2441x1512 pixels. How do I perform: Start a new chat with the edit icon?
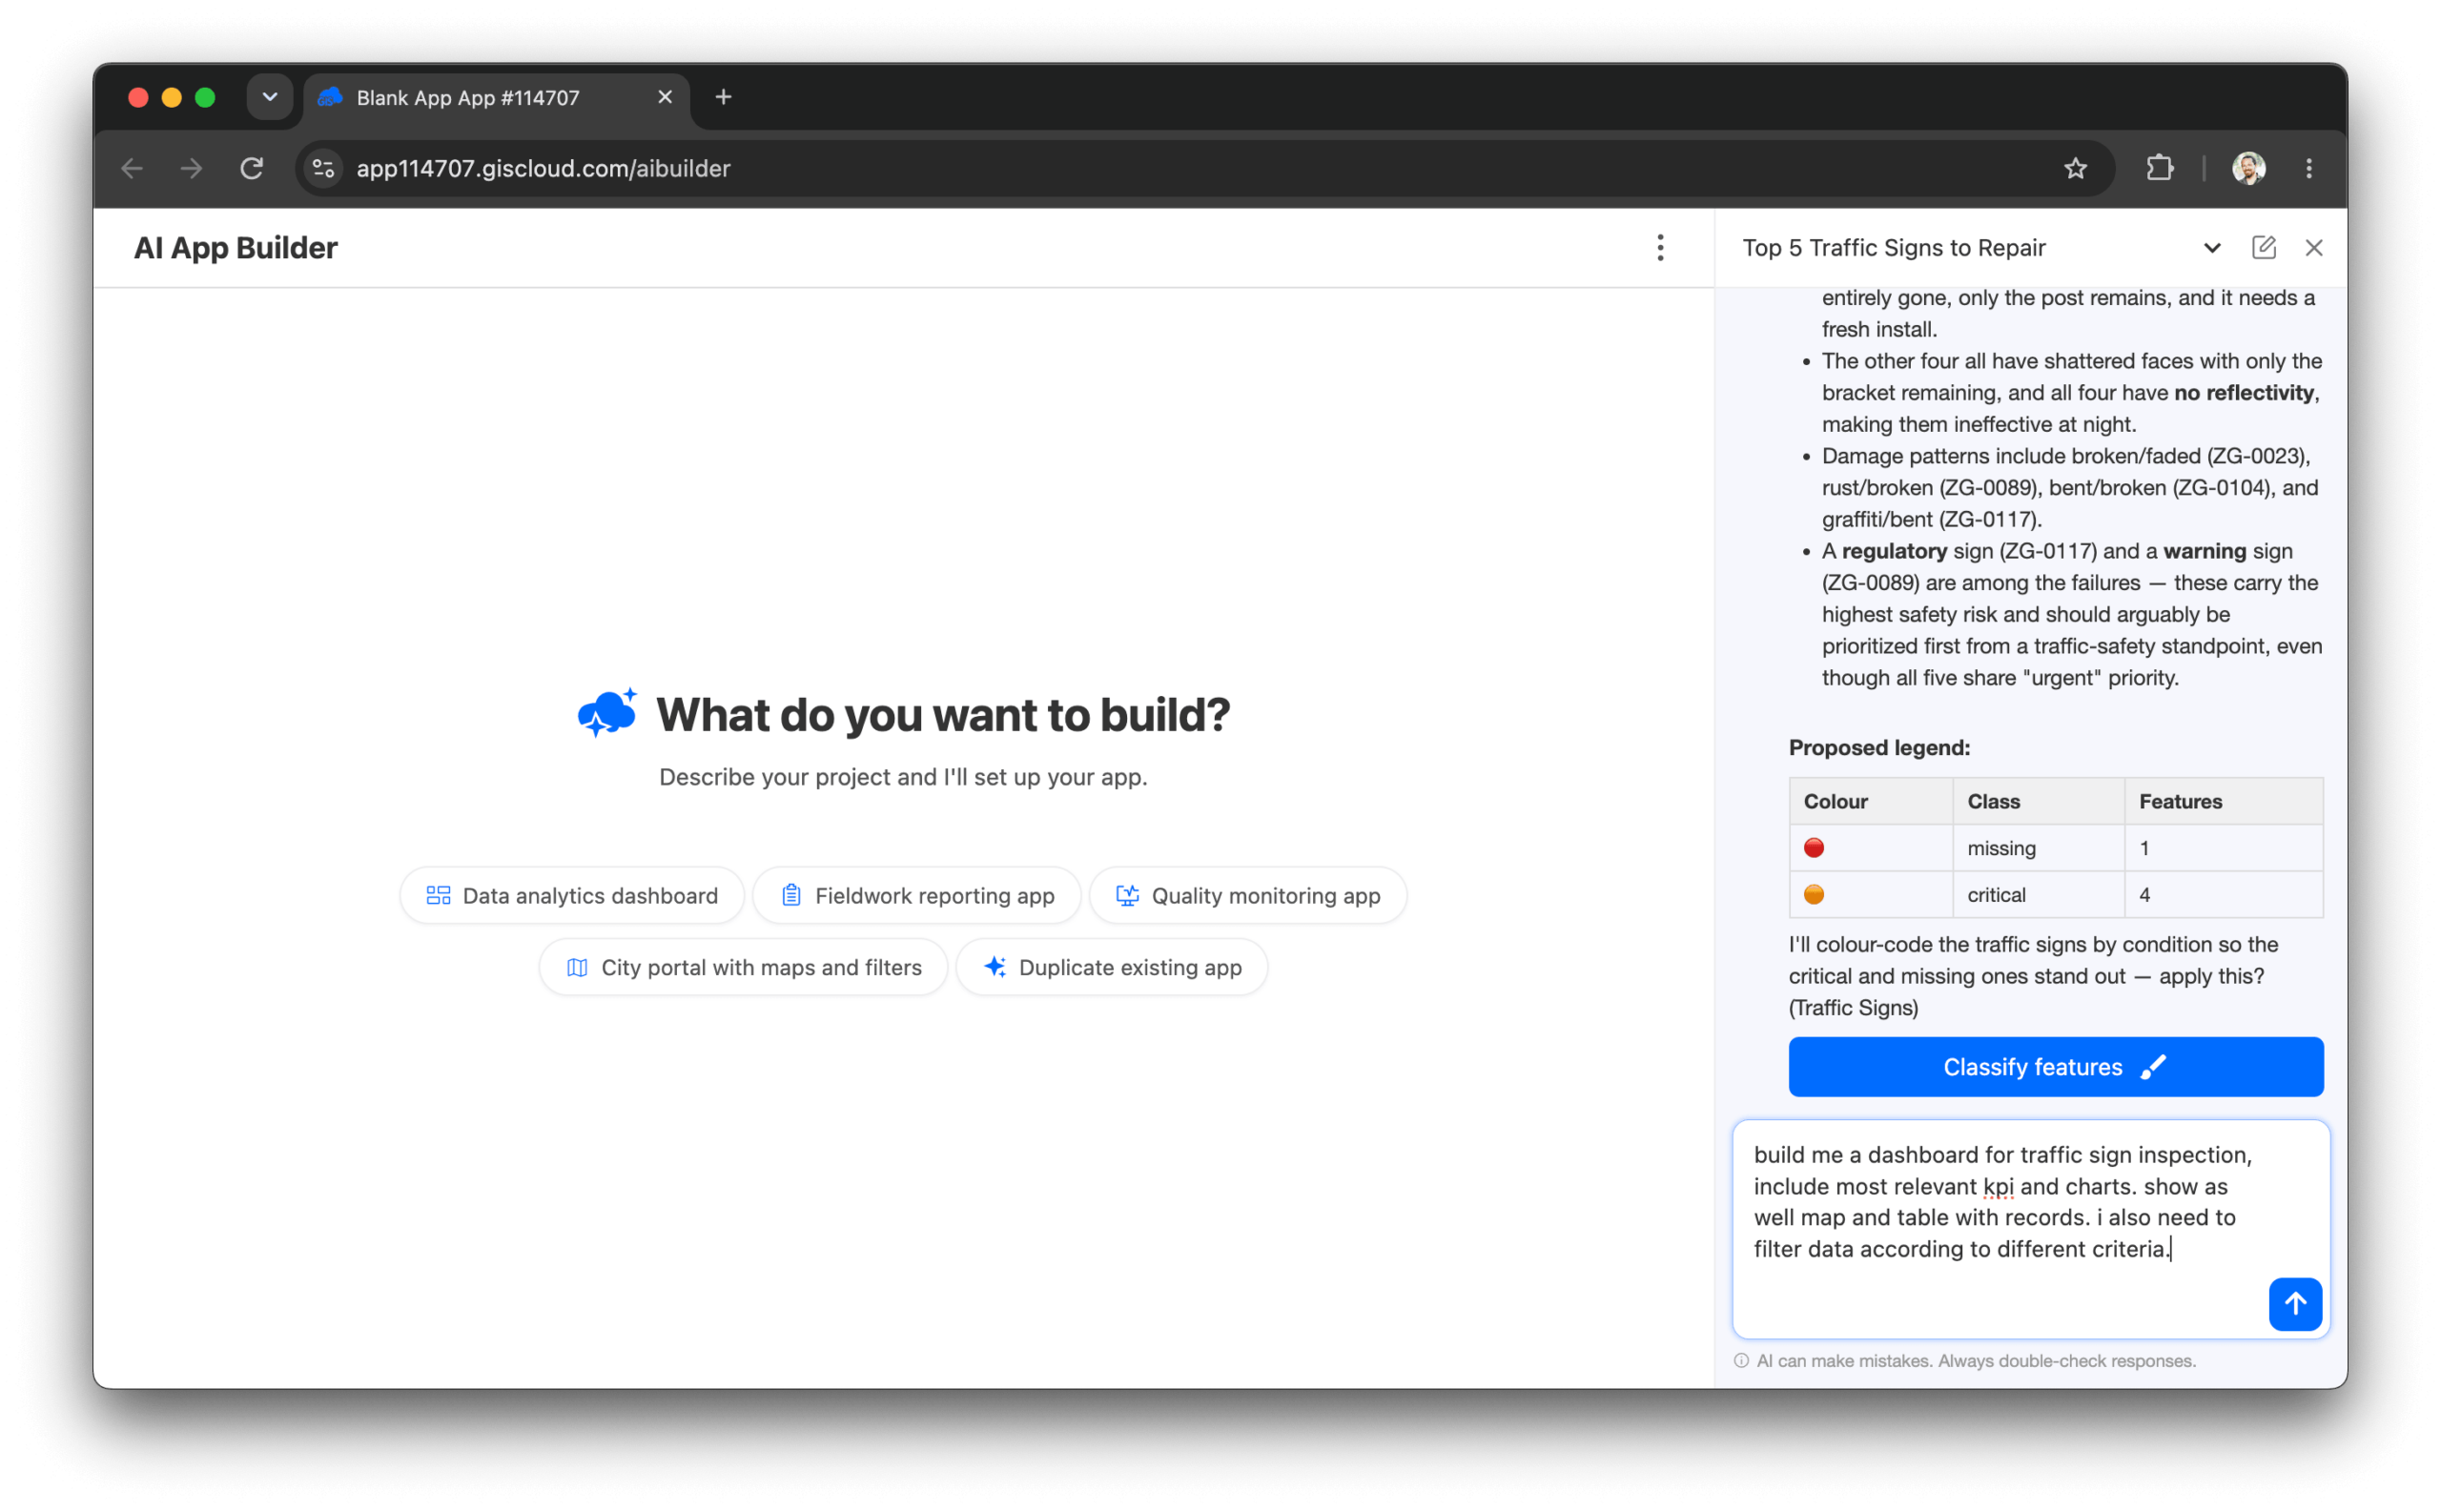click(x=2263, y=248)
